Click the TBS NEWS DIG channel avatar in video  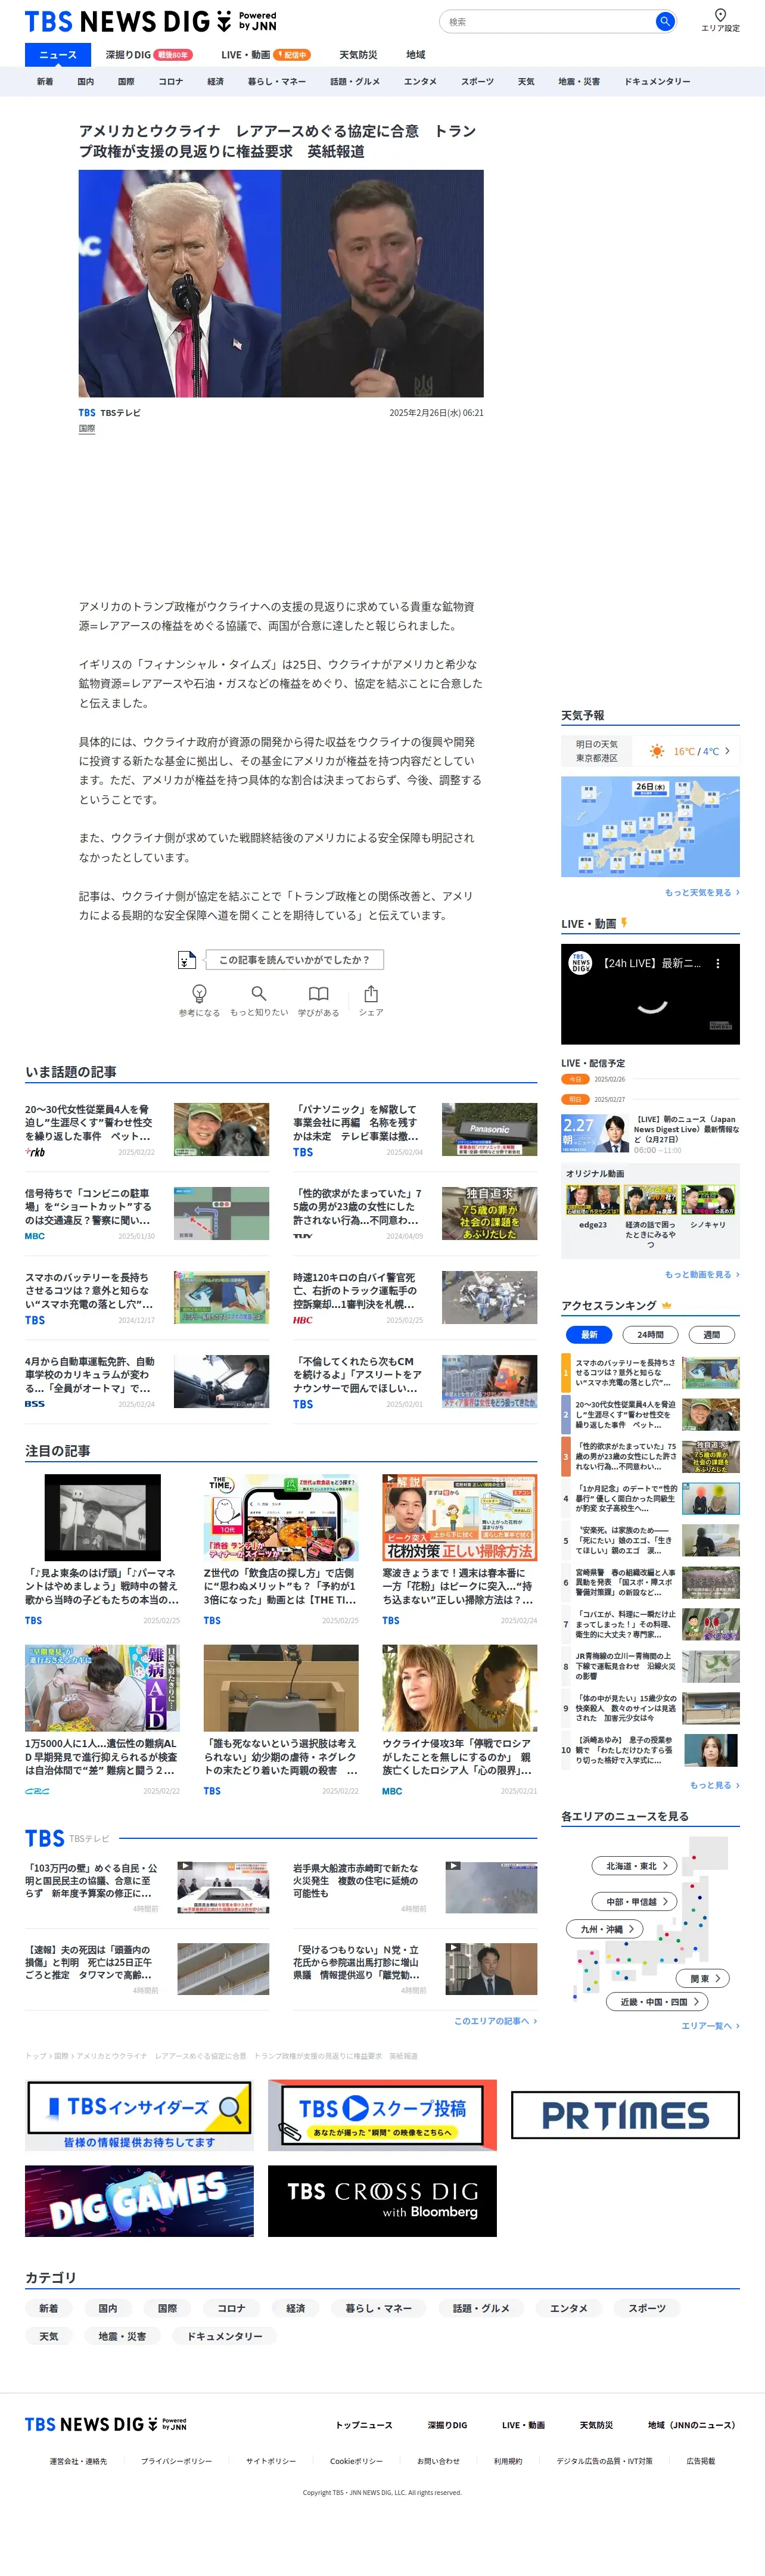(x=580, y=963)
